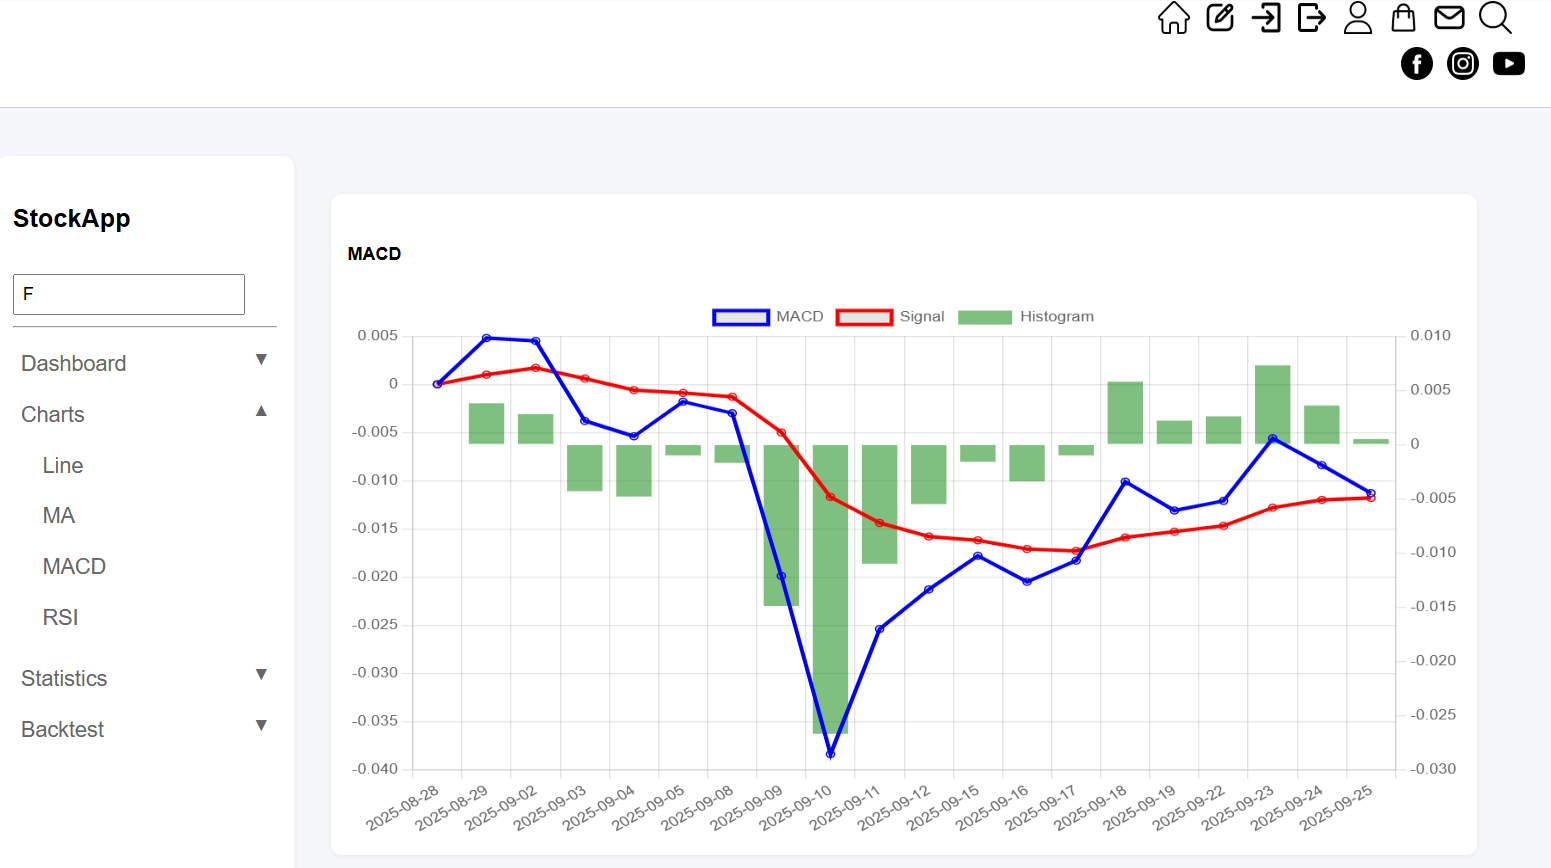Open the Instagram social icon
This screenshot has height=868, width=1551.
point(1463,64)
